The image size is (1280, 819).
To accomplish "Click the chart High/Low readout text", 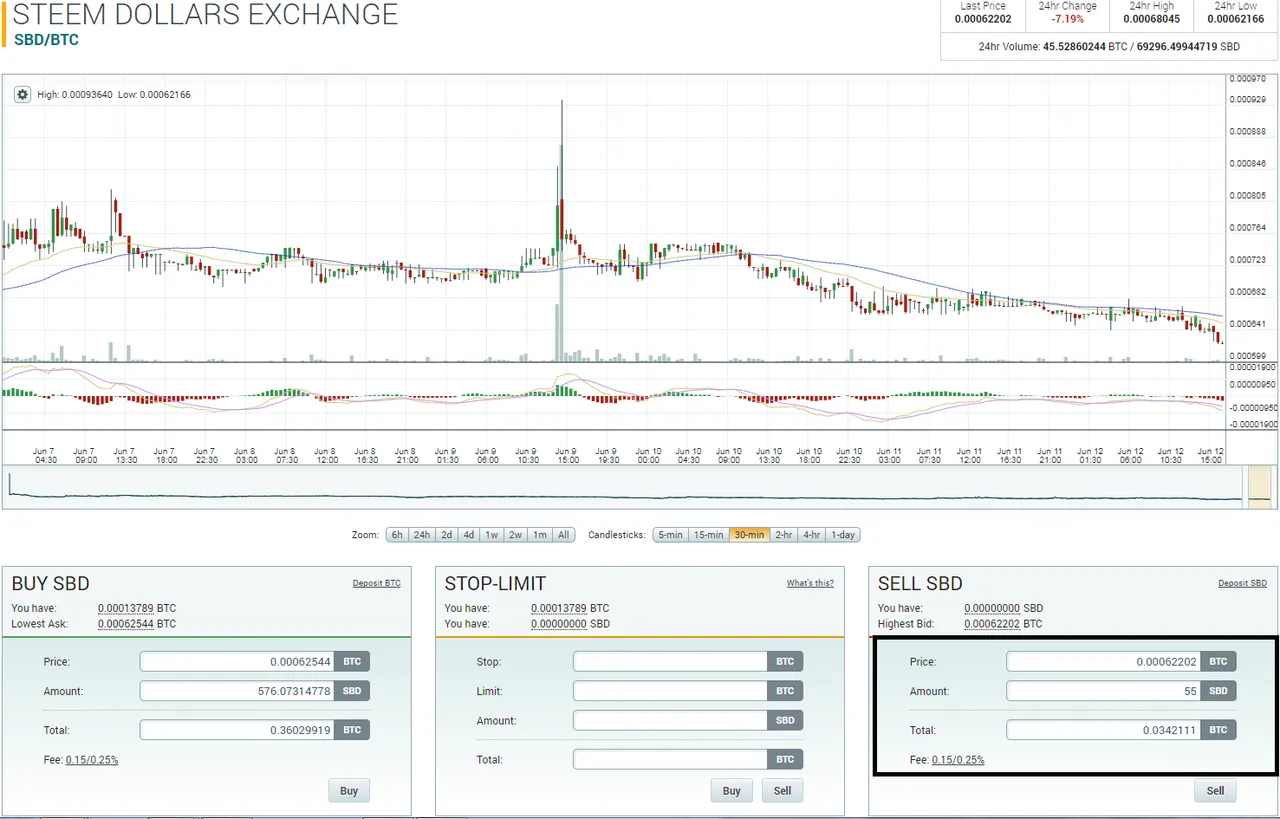I will 114,94.
